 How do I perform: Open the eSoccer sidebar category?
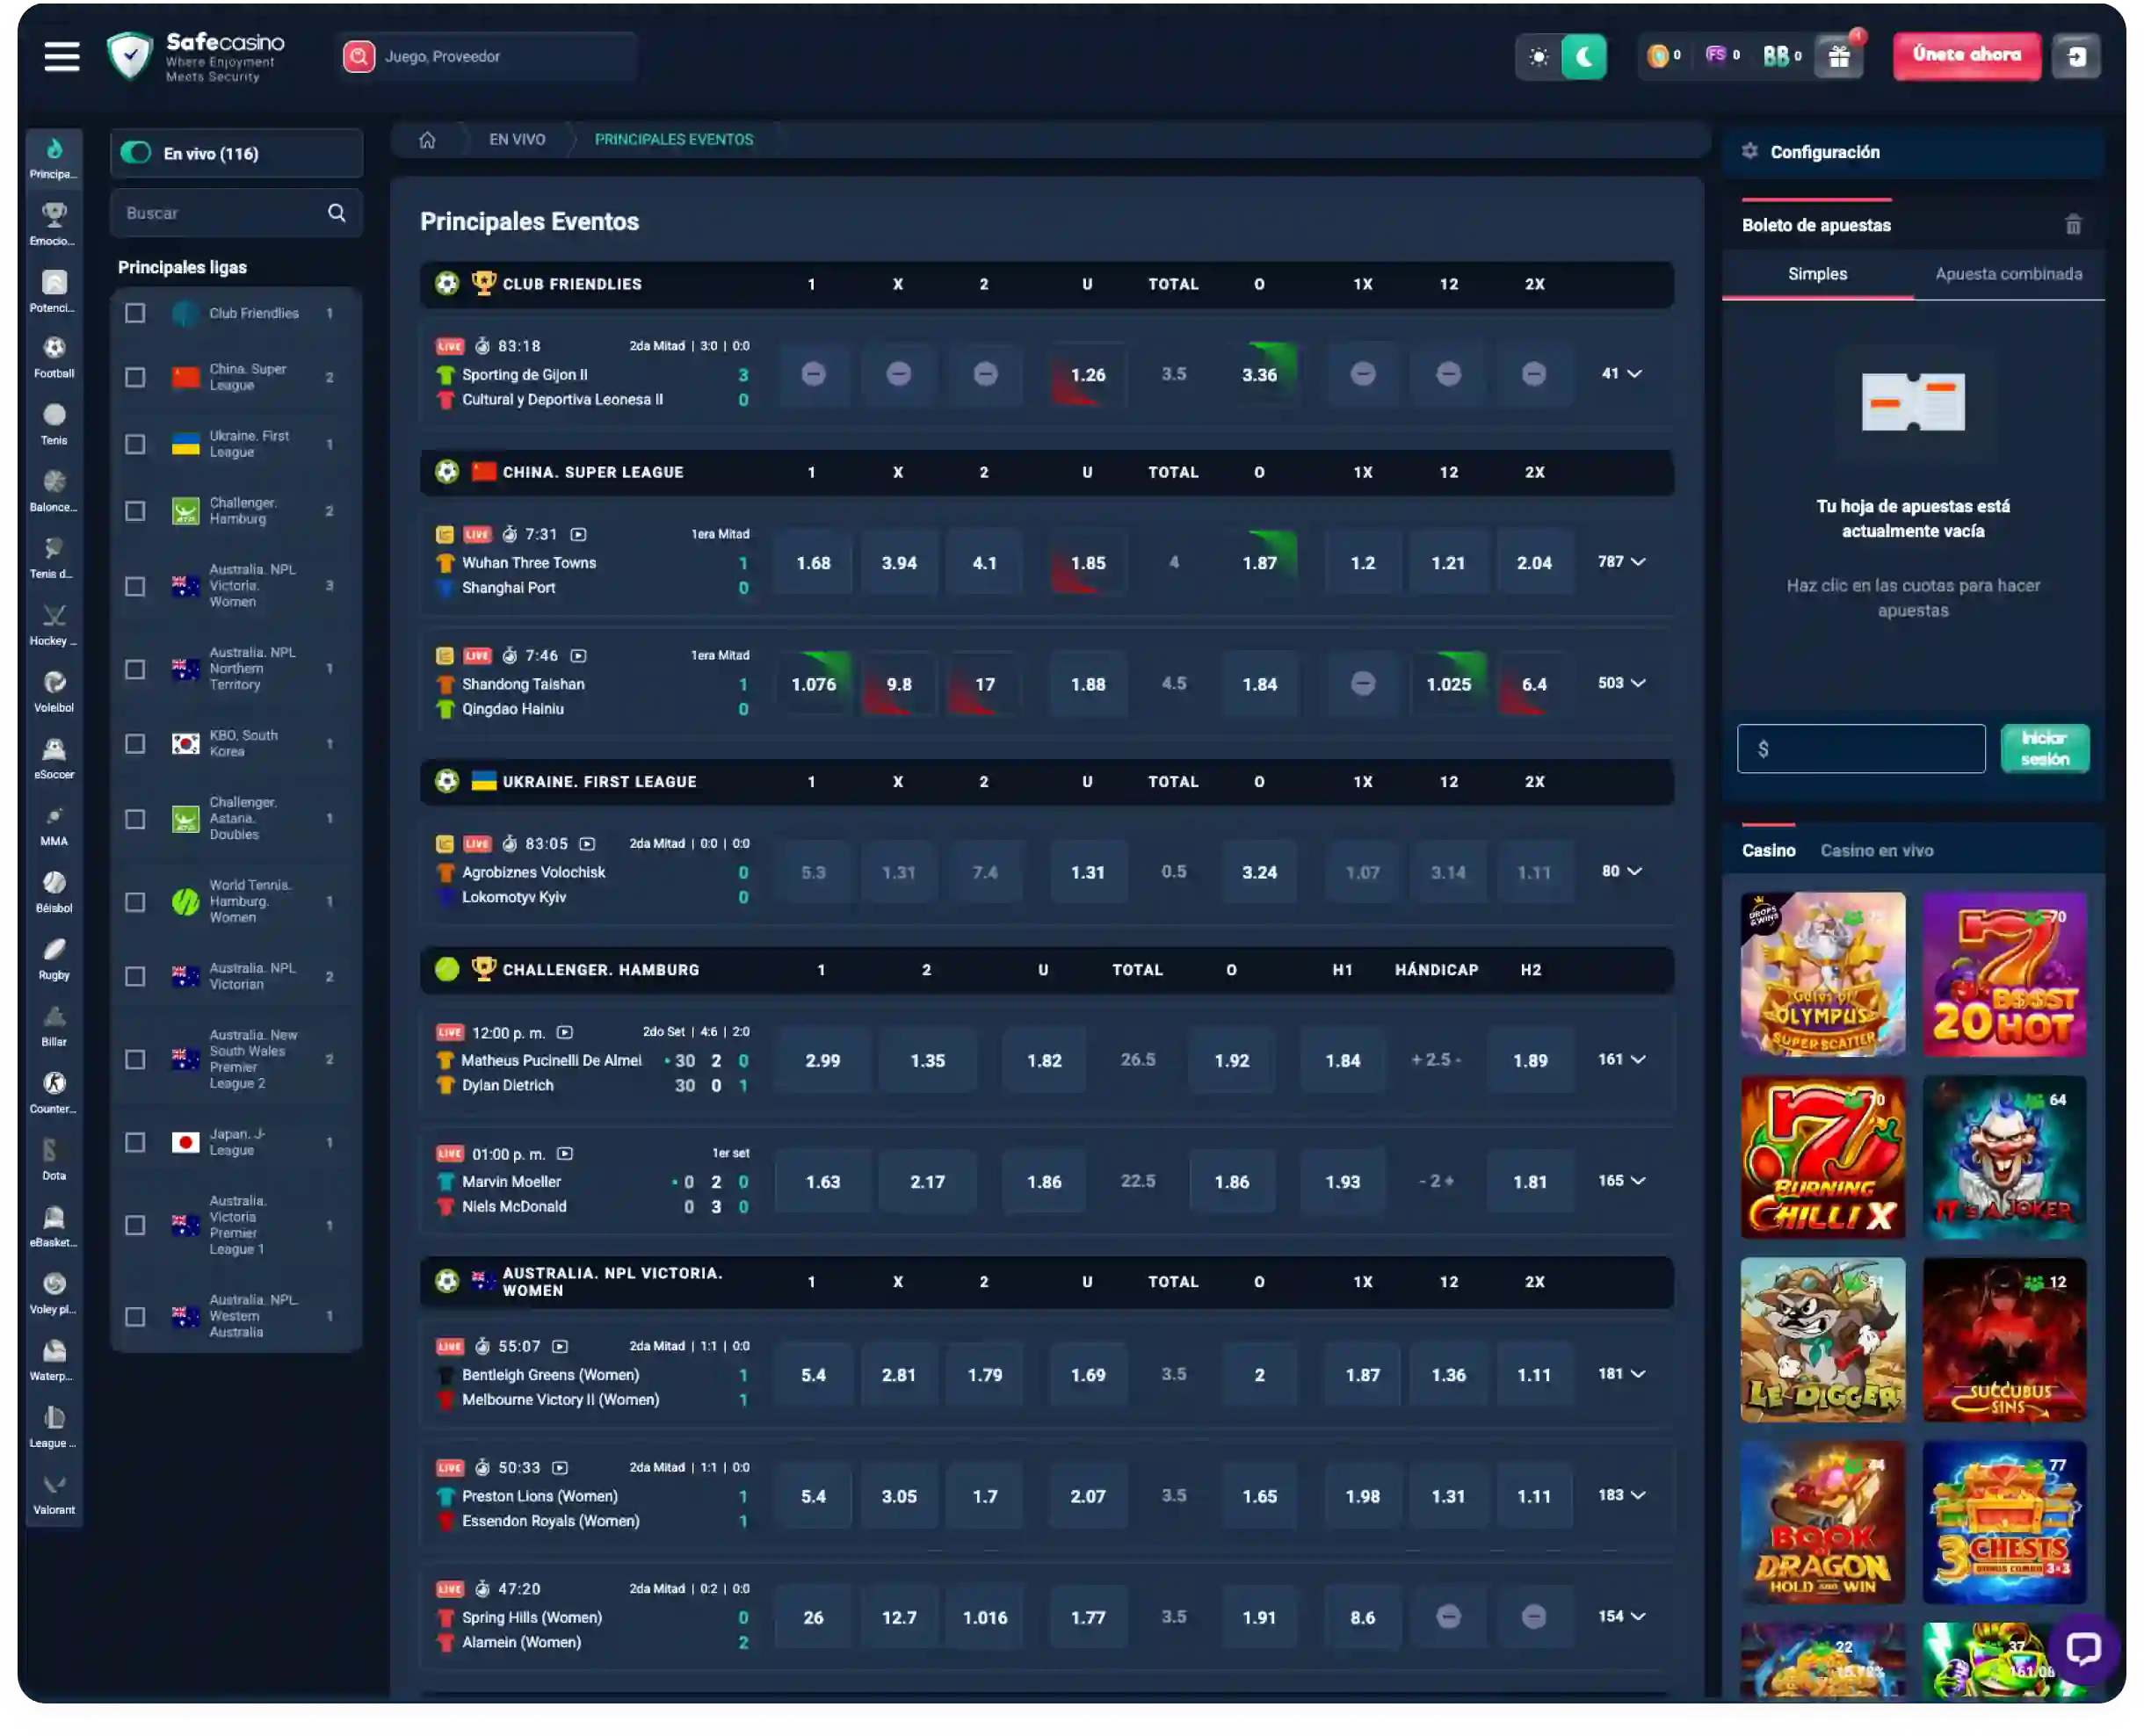pyautogui.click(x=54, y=758)
